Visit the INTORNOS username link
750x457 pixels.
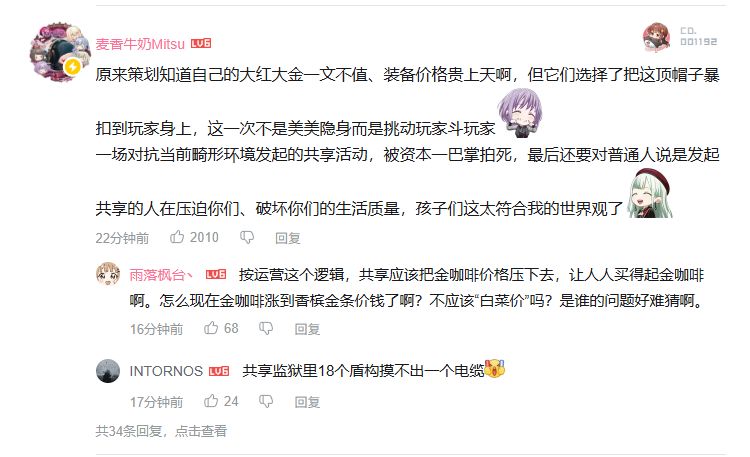[x=166, y=371]
